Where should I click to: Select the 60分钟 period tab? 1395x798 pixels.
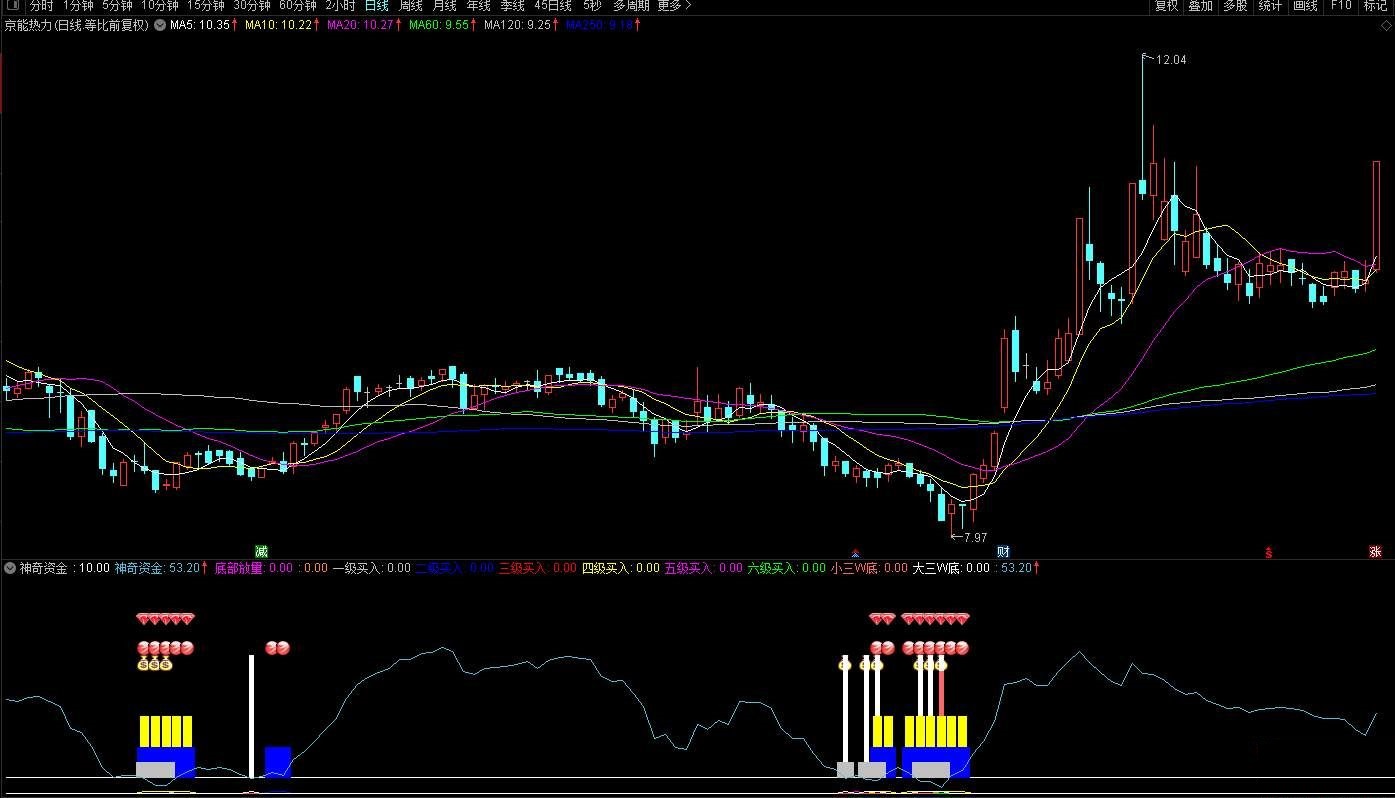point(298,6)
